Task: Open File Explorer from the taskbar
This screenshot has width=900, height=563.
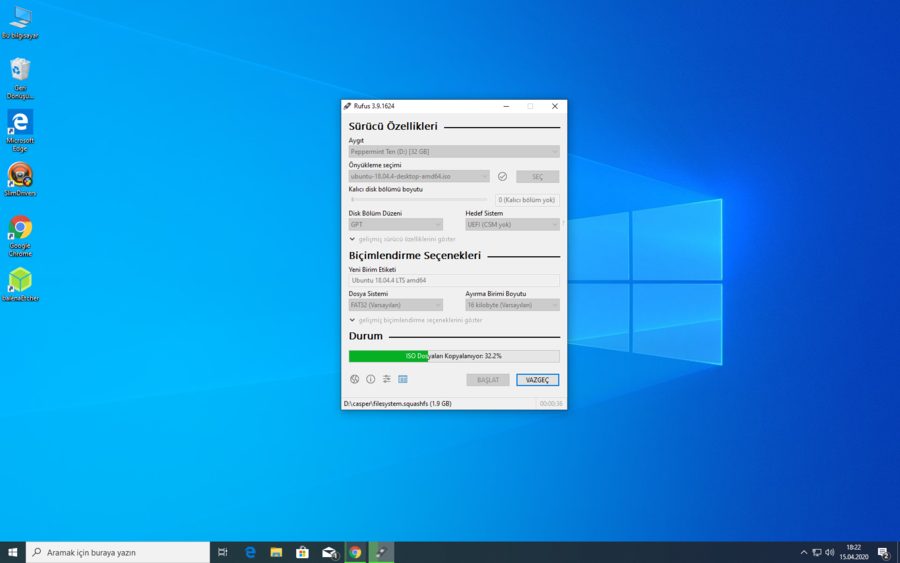Action: 276,552
